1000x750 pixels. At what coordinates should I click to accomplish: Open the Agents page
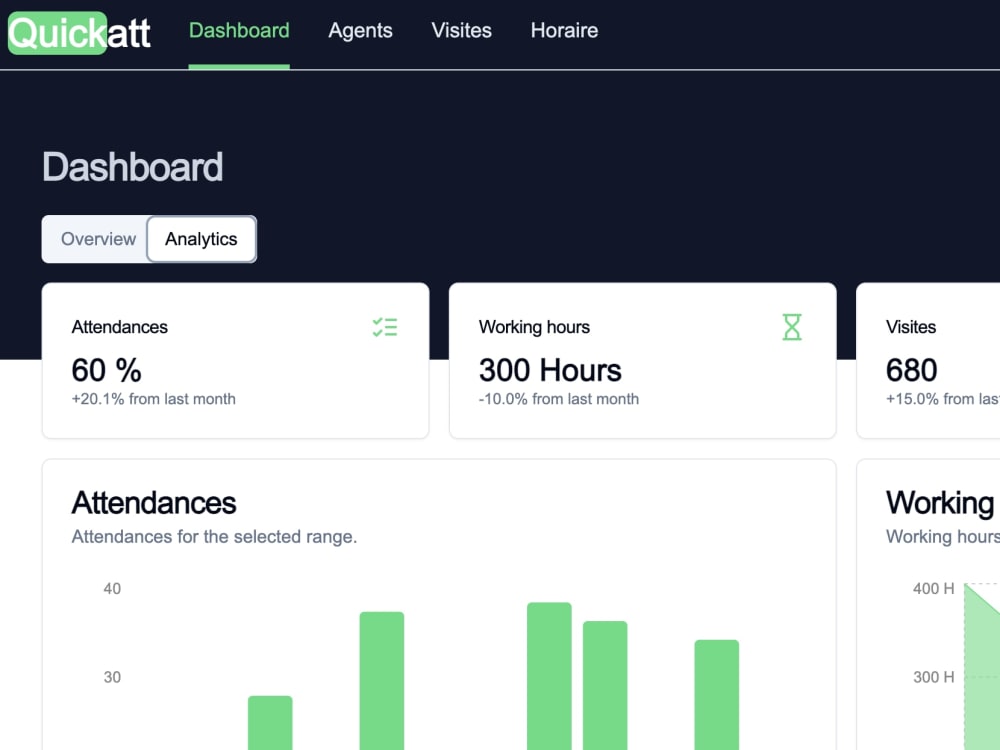[360, 31]
